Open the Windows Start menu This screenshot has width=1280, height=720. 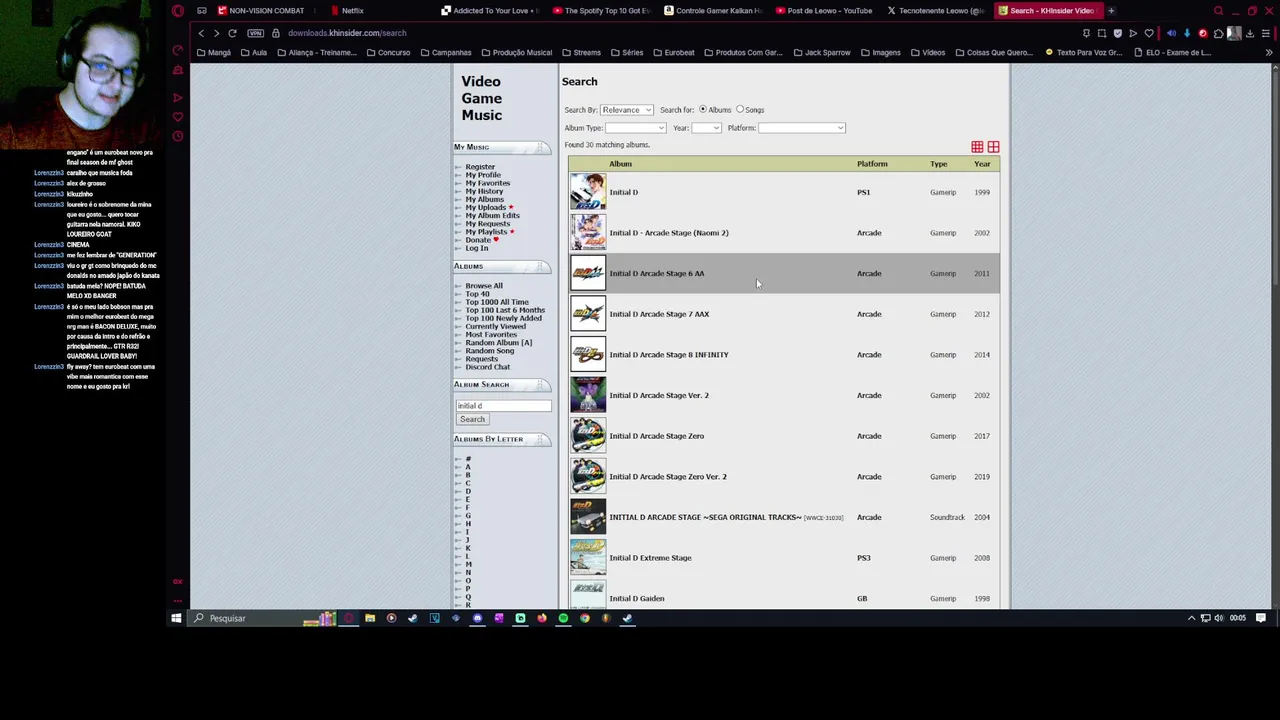coord(176,618)
